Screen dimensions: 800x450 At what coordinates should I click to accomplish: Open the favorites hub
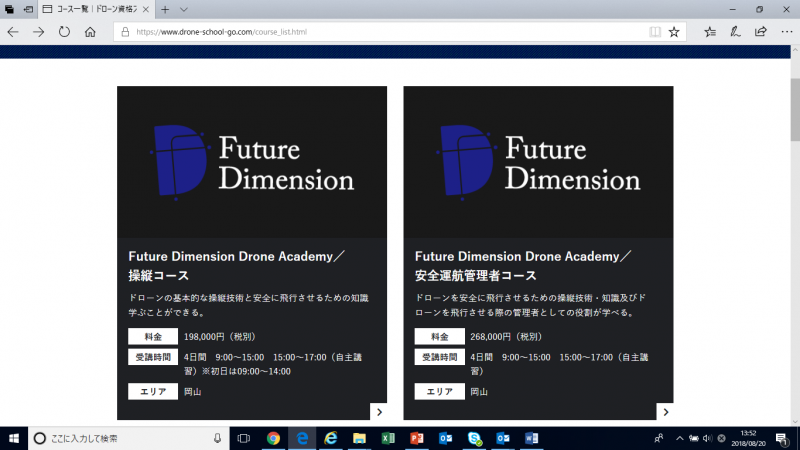(x=710, y=32)
